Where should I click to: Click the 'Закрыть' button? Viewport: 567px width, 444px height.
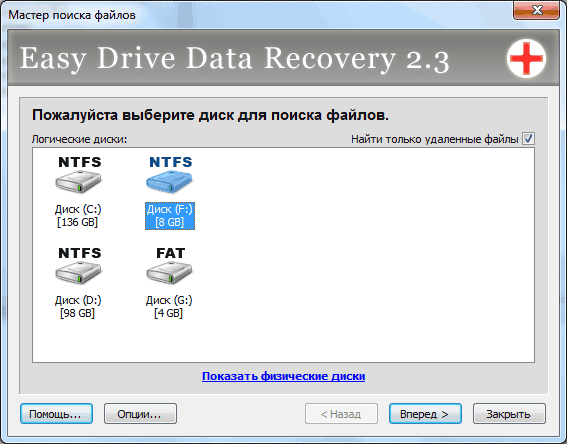(509, 414)
